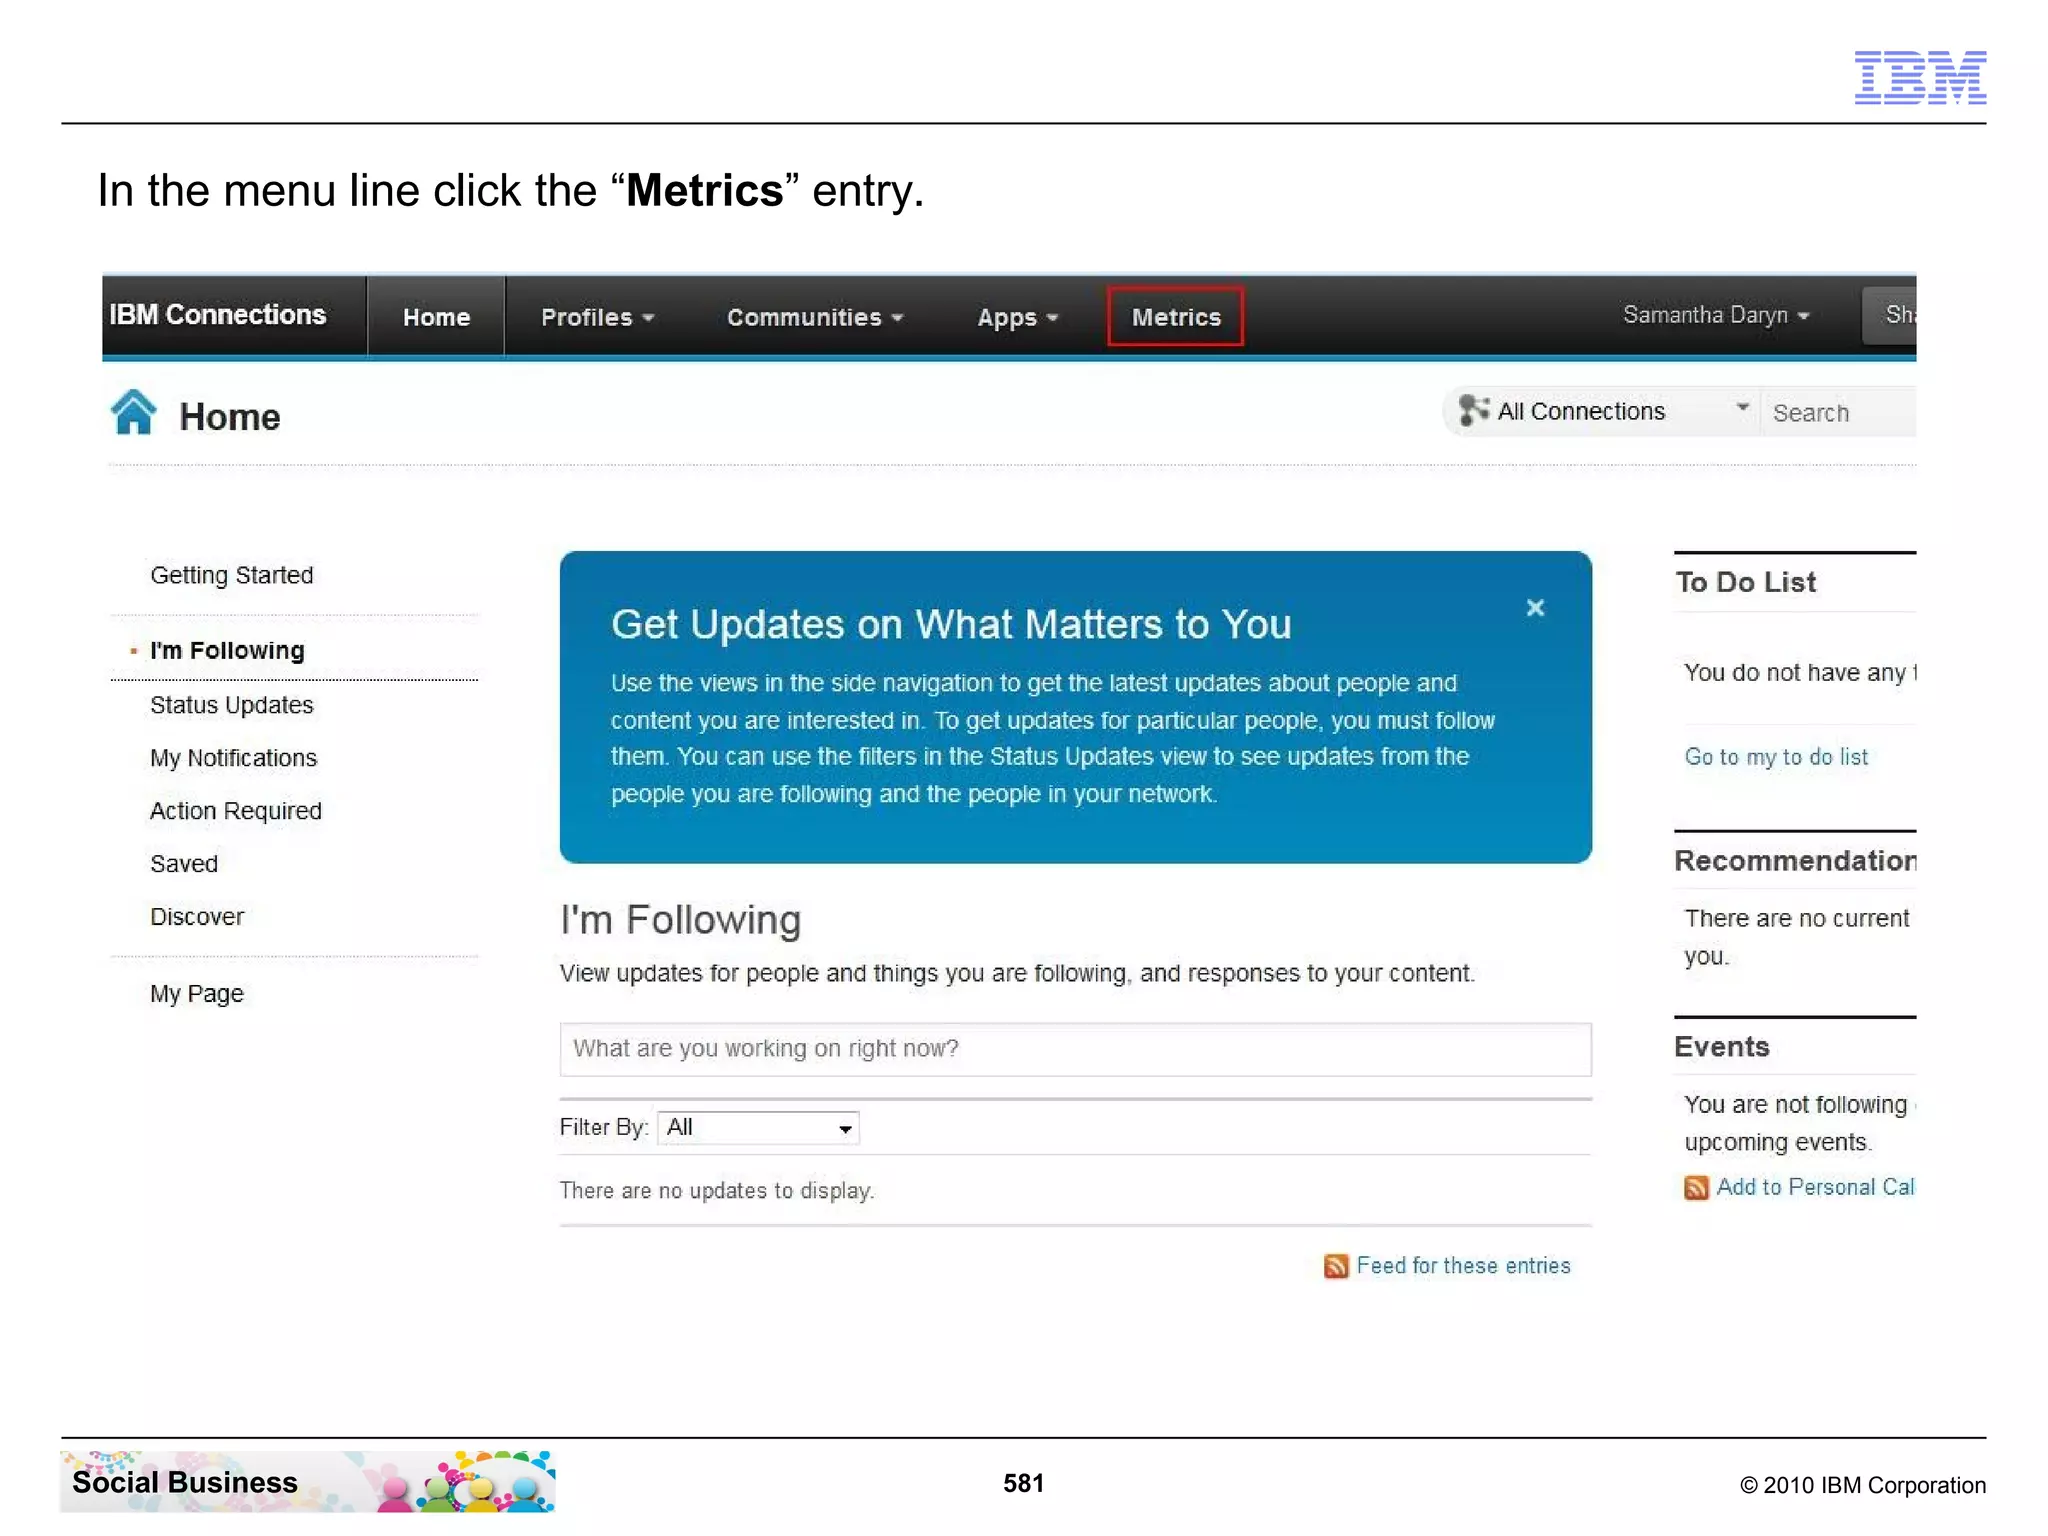Select I'm Following in side navigation
This screenshot has height=1536, width=2048.
click(x=227, y=650)
